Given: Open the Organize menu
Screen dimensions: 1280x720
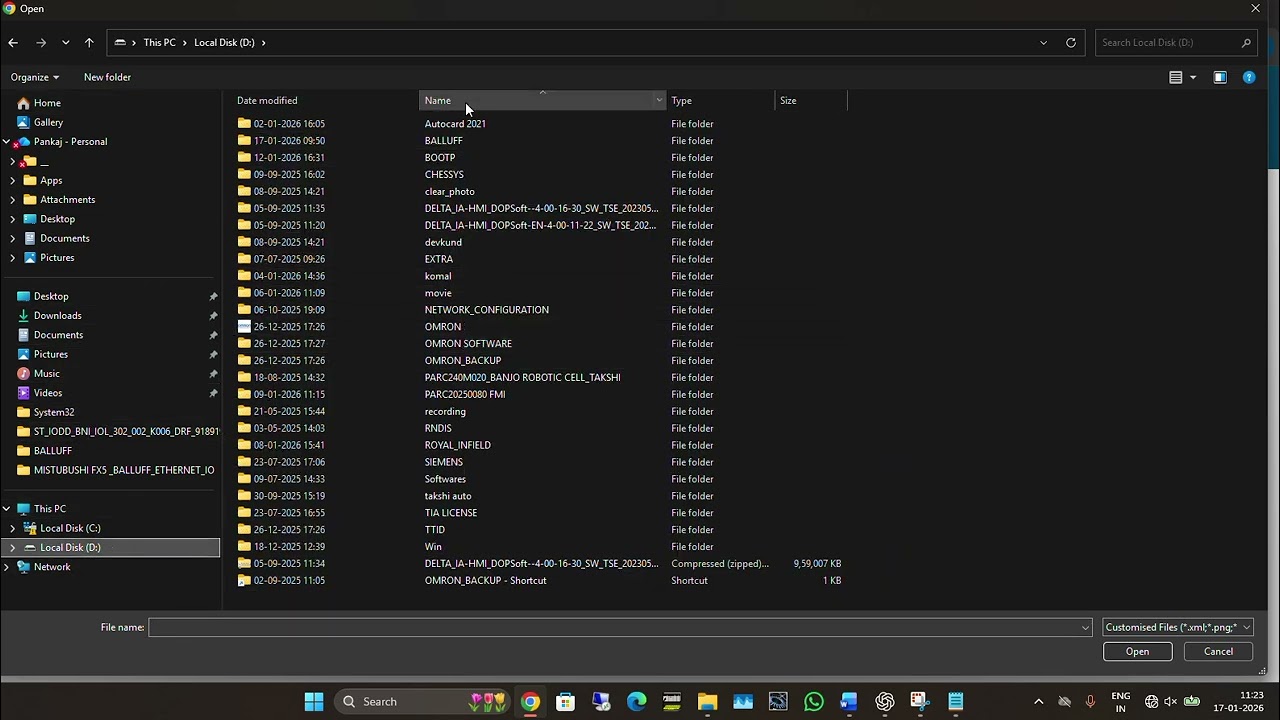Looking at the screenshot, I should point(35,77).
